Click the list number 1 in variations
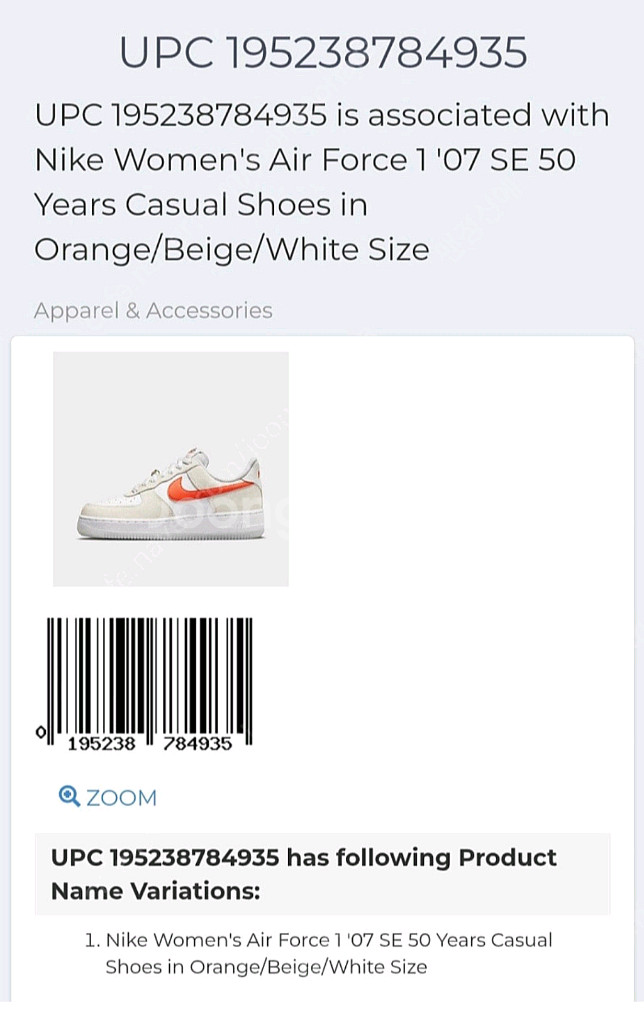The image size is (644, 1024). [x=92, y=940]
